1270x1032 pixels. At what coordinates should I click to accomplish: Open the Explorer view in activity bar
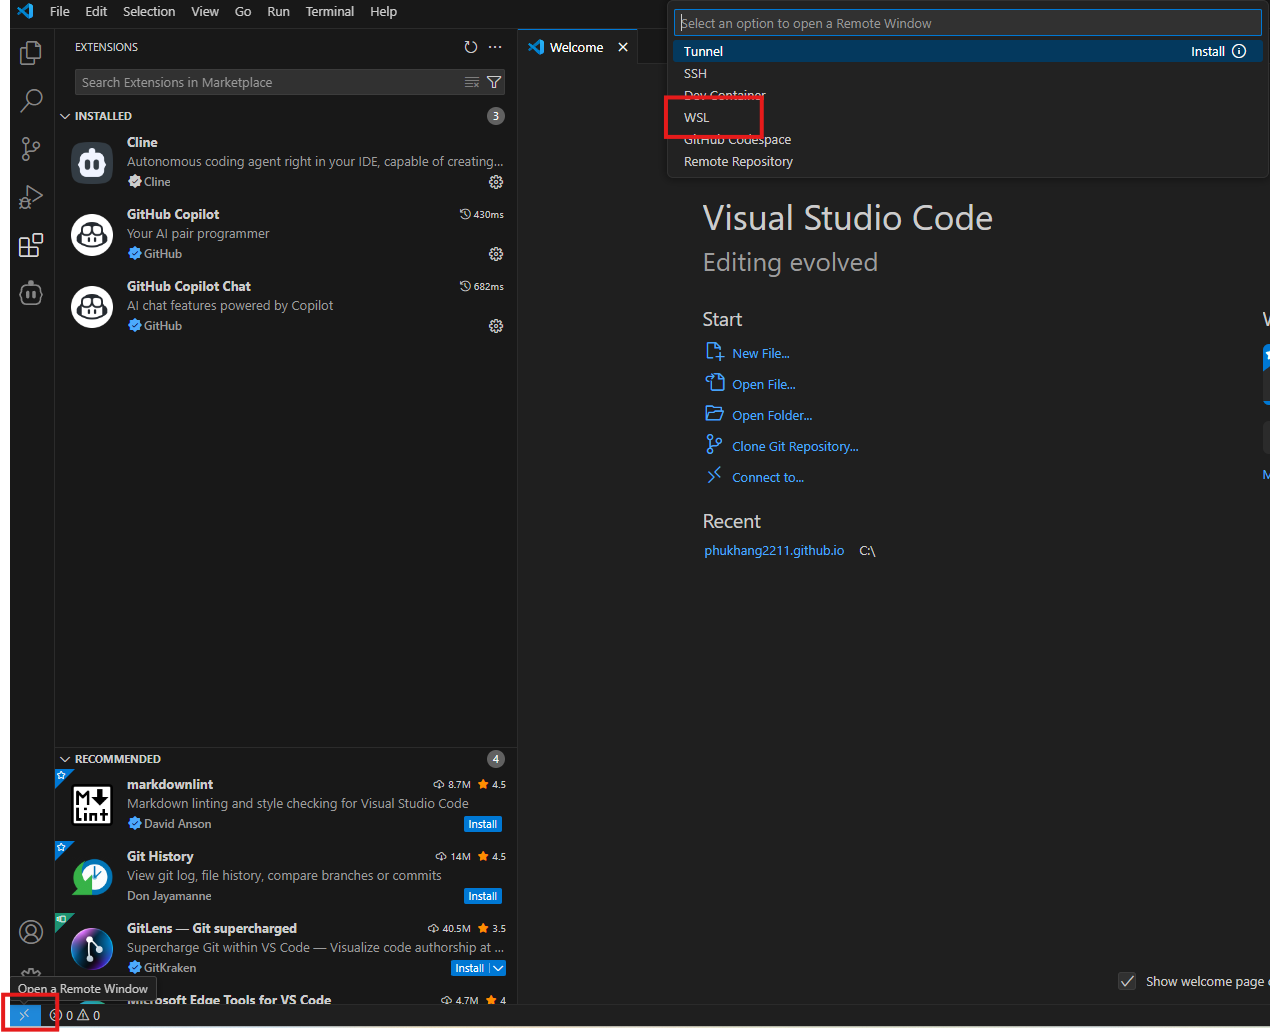(x=31, y=52)
